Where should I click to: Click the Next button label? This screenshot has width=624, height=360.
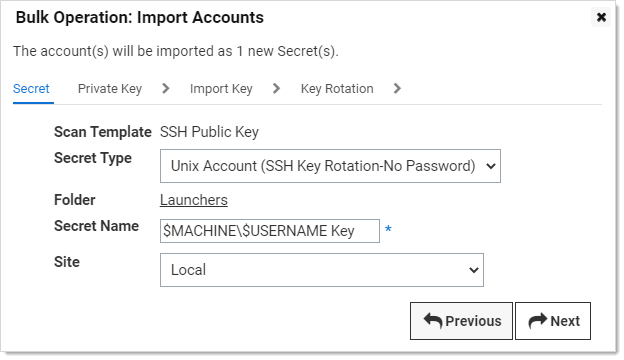click(565, 321)
